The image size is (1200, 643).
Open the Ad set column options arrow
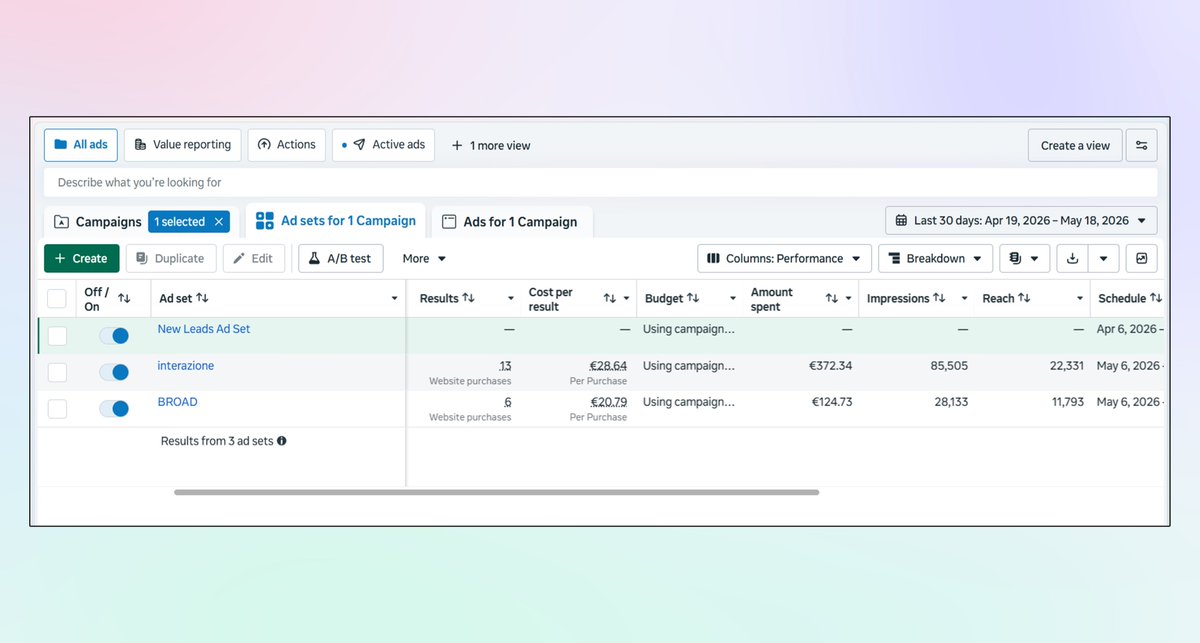pos(394,299)
